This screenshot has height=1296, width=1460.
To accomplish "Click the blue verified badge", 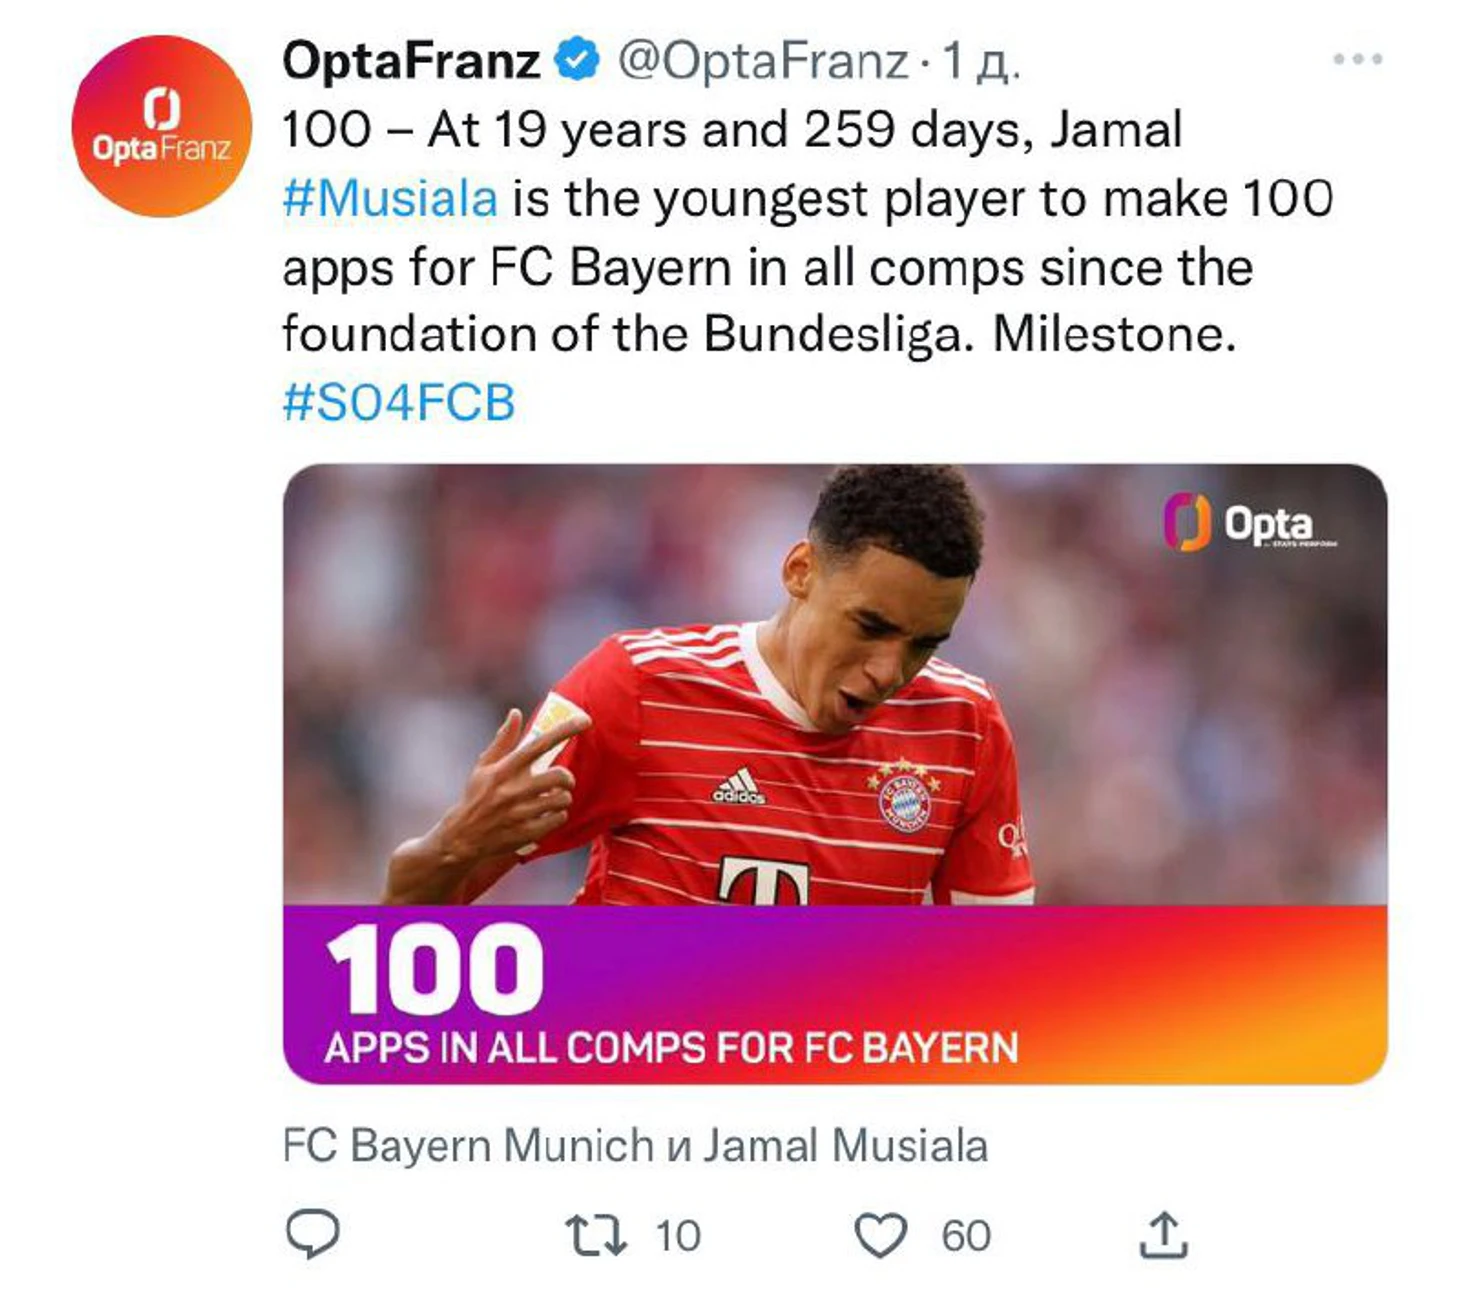I will tap(578, 60).
